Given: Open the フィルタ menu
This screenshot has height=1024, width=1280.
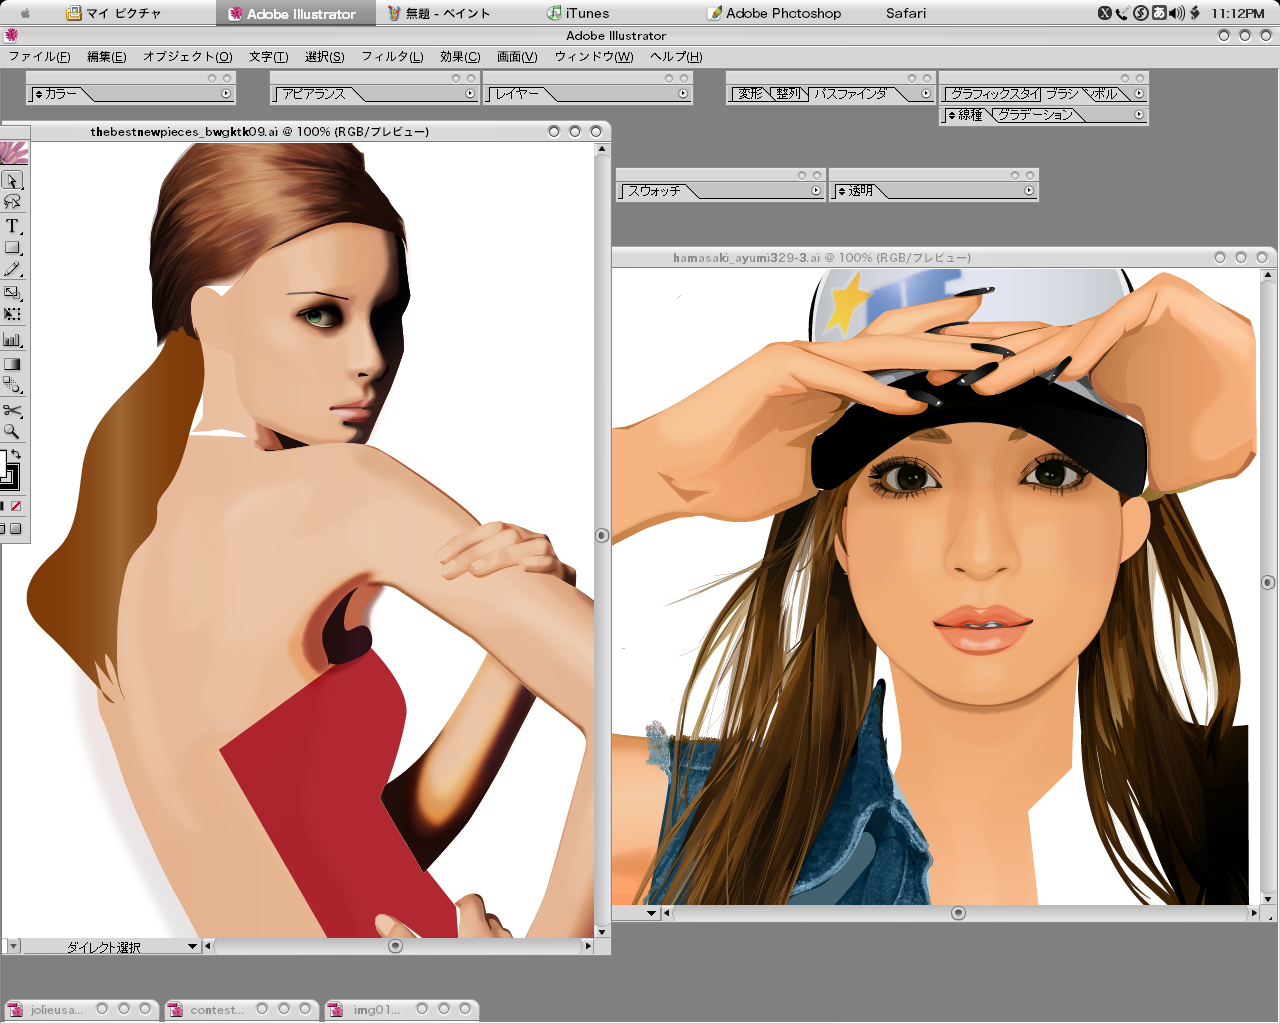Looking at the screenshot, I should point(392,57).
